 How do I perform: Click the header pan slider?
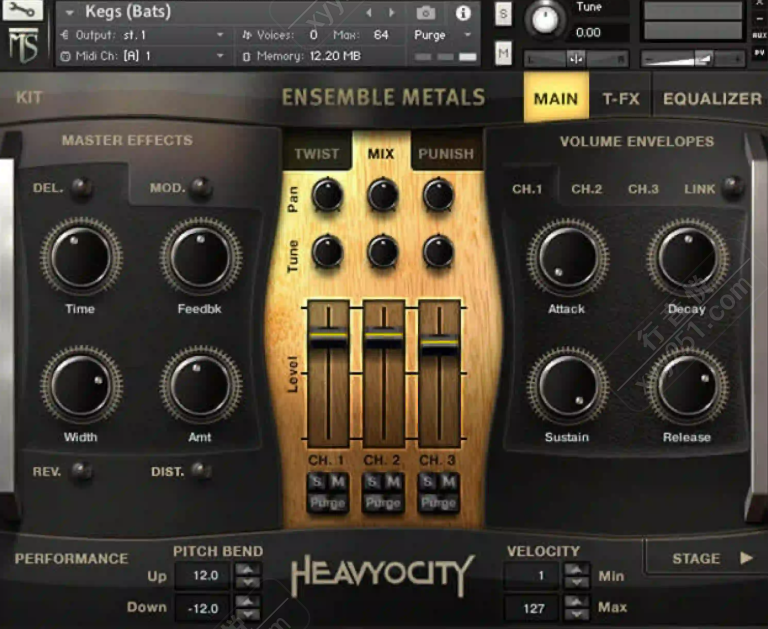pos(576,59)
